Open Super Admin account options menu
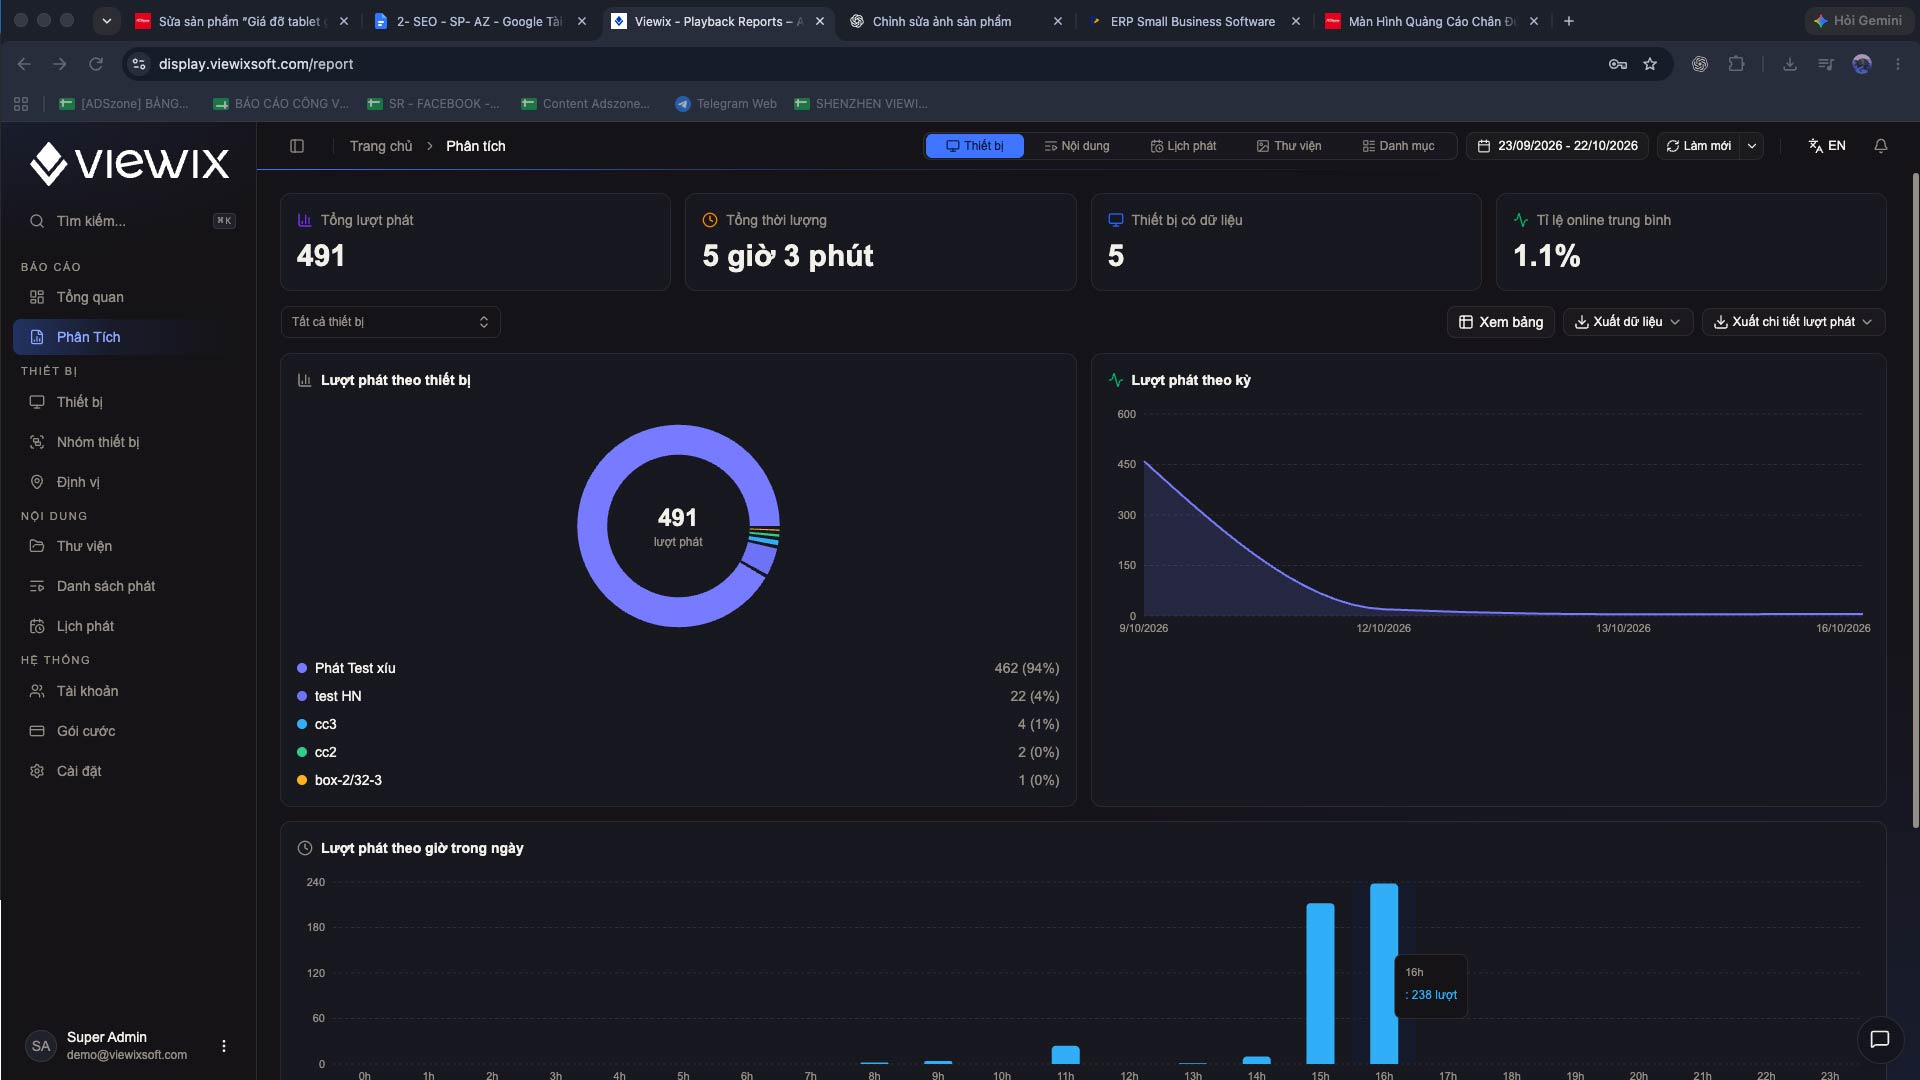The image size is (1920, 1080). click(224, 1046)
